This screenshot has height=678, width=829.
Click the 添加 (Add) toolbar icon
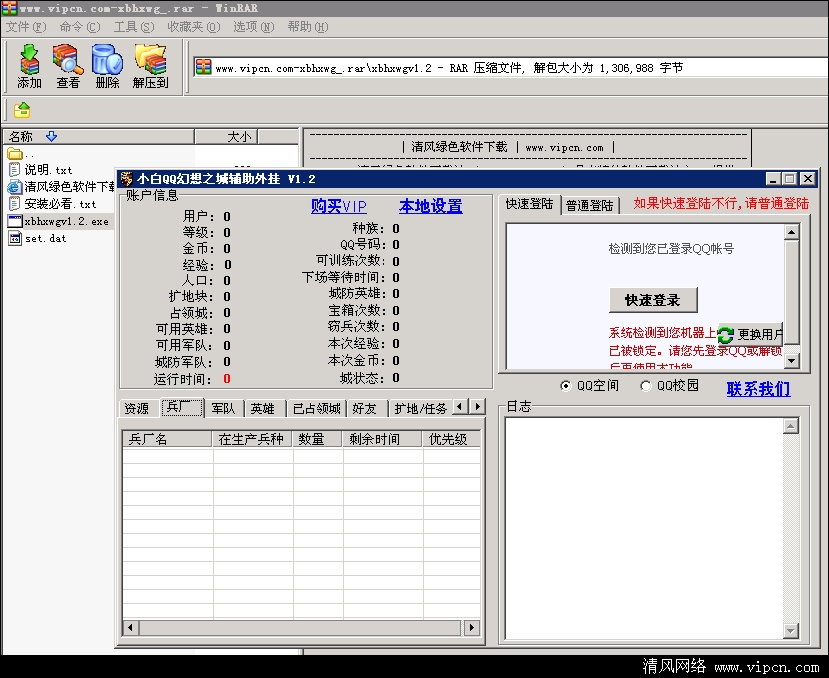click(x=29, y=66)
